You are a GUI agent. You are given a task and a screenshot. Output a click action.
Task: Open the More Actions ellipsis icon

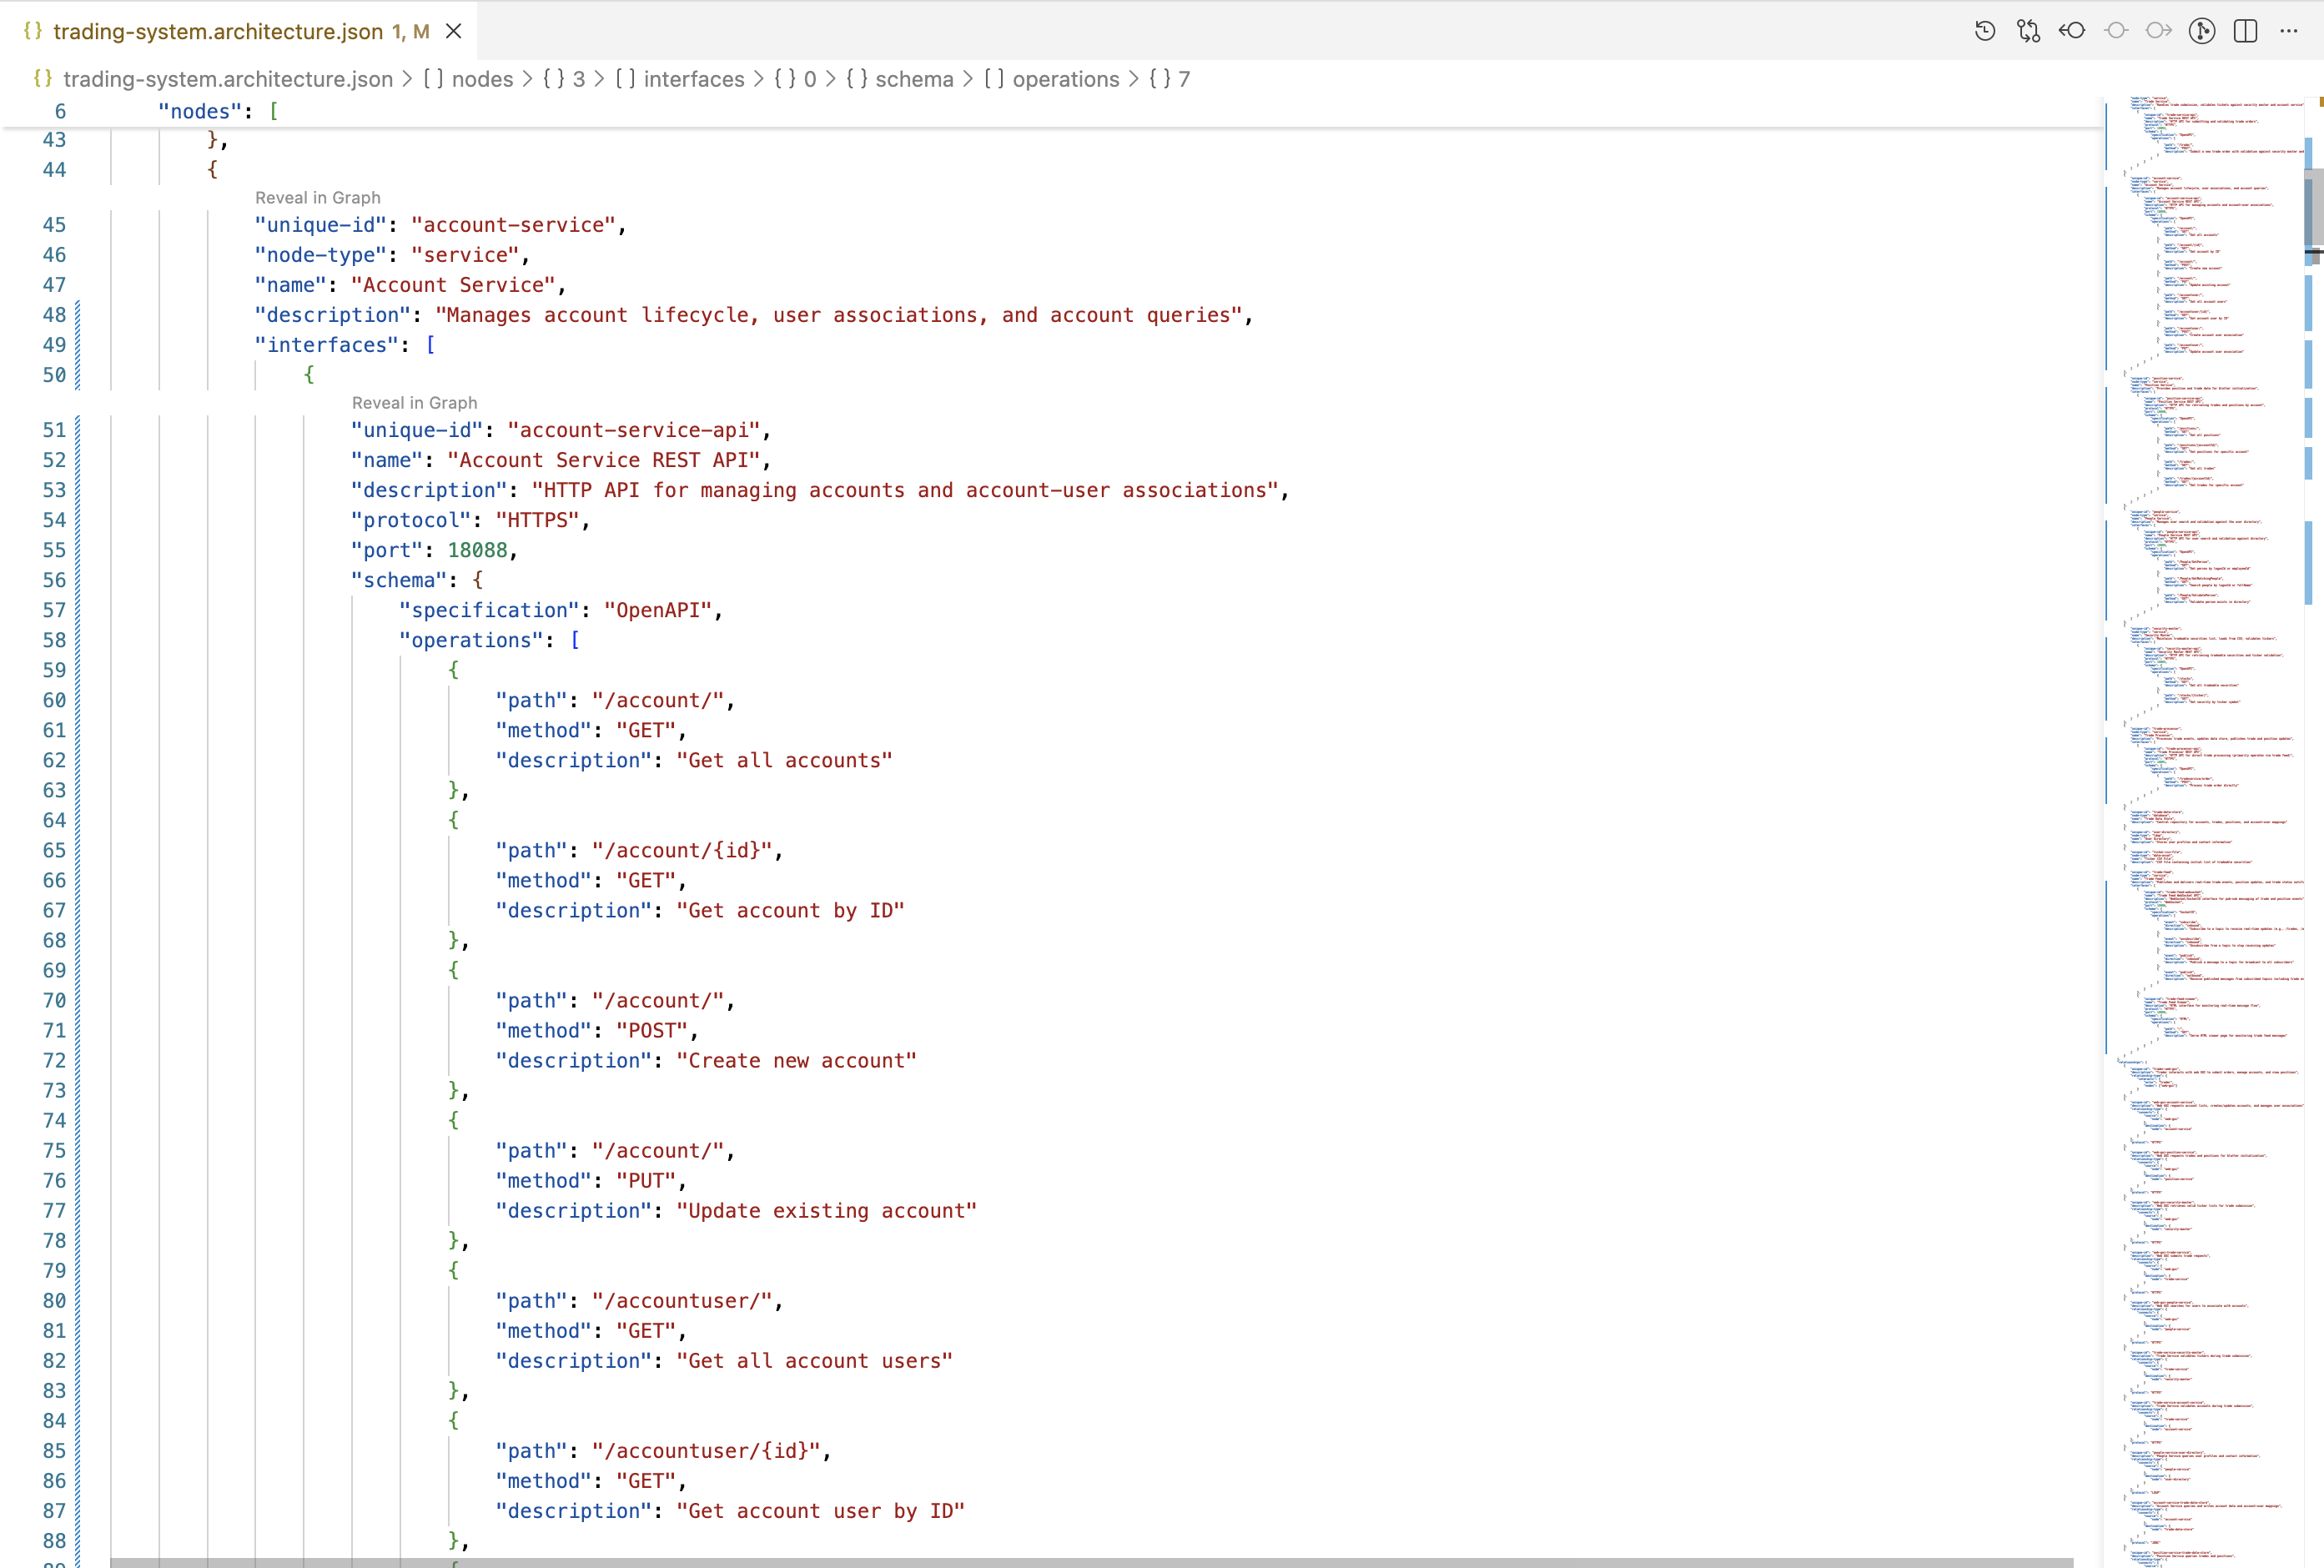[2289, 31]
